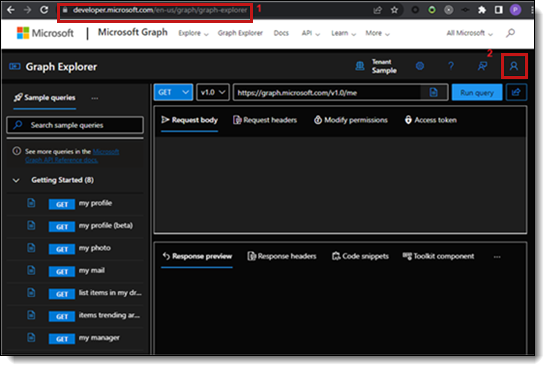Click the browser back arrow

11,10
